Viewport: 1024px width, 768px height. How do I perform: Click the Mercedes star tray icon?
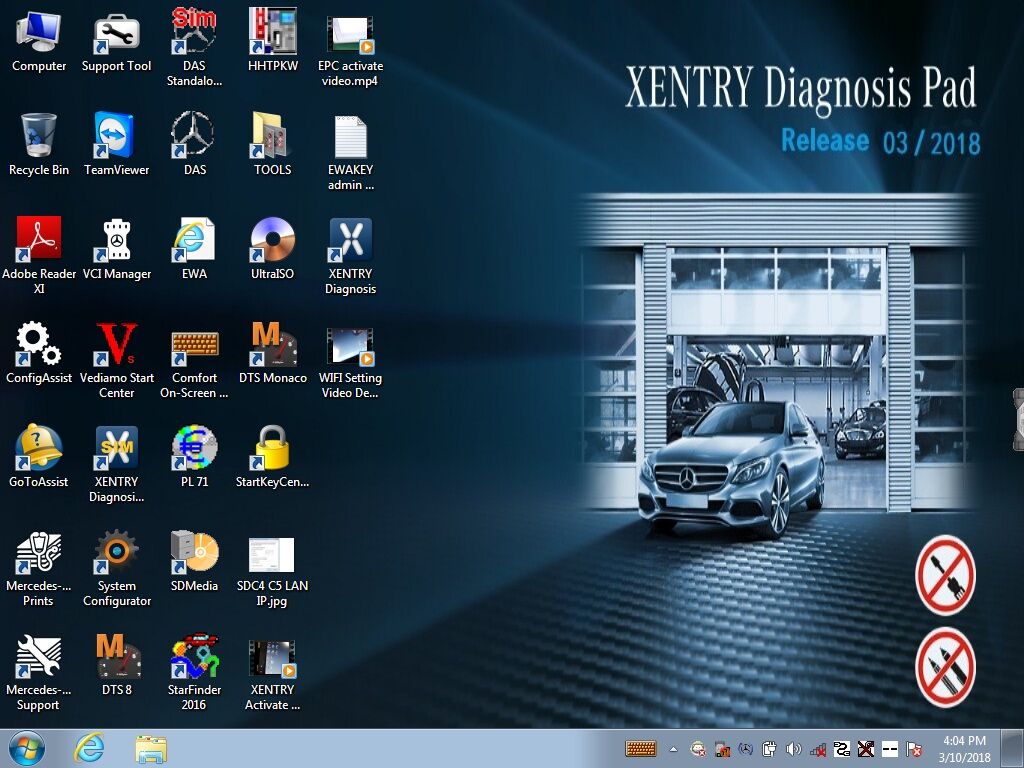coord(745,749)
